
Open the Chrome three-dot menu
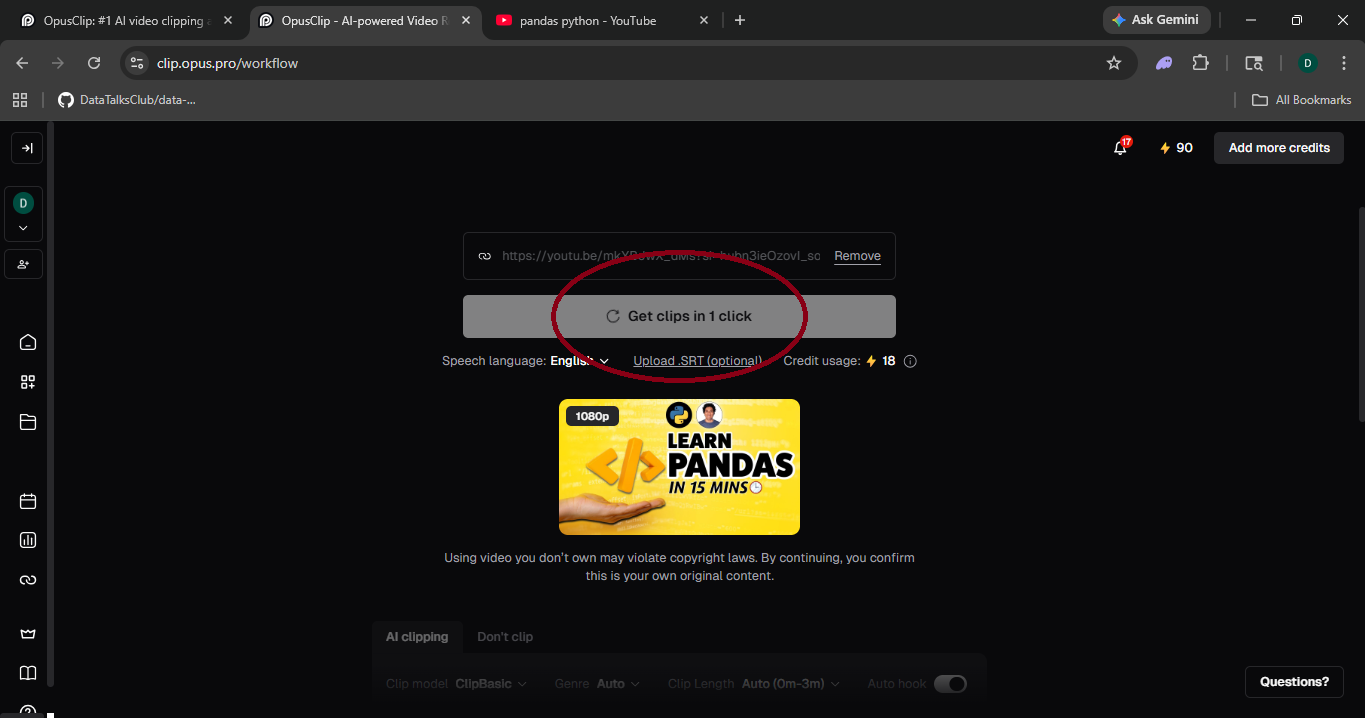[x=1344, y=63]
